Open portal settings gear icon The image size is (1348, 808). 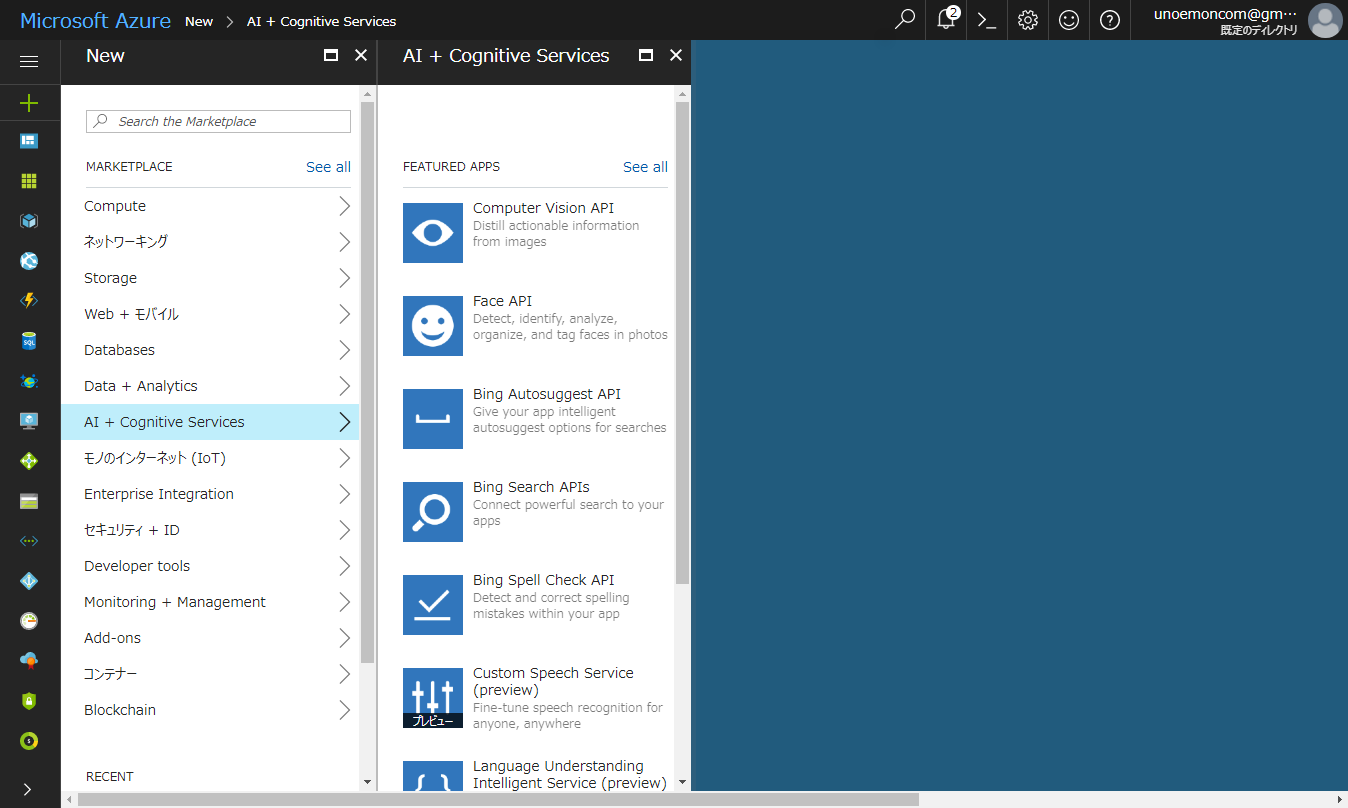[x=1028, y=19]
